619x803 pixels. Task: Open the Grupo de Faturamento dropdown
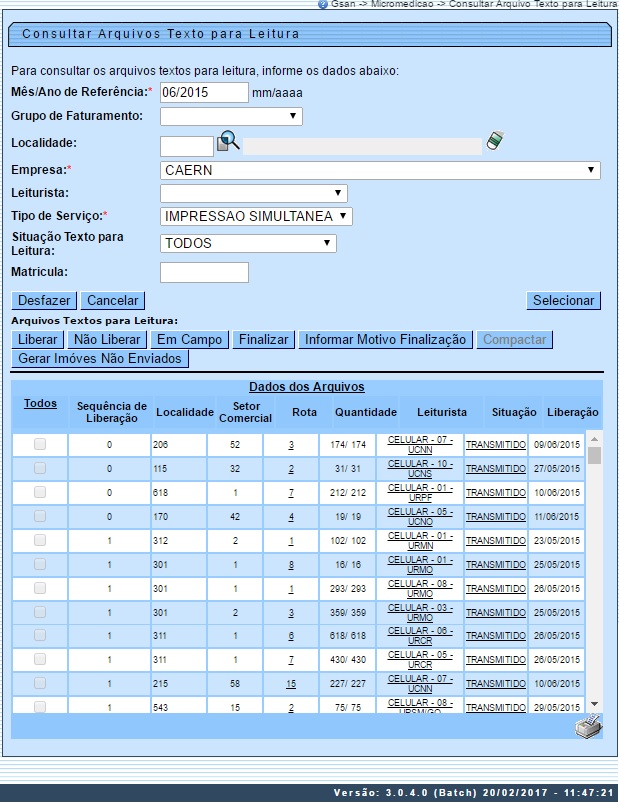pyautogui.click(x=231, y=117)
